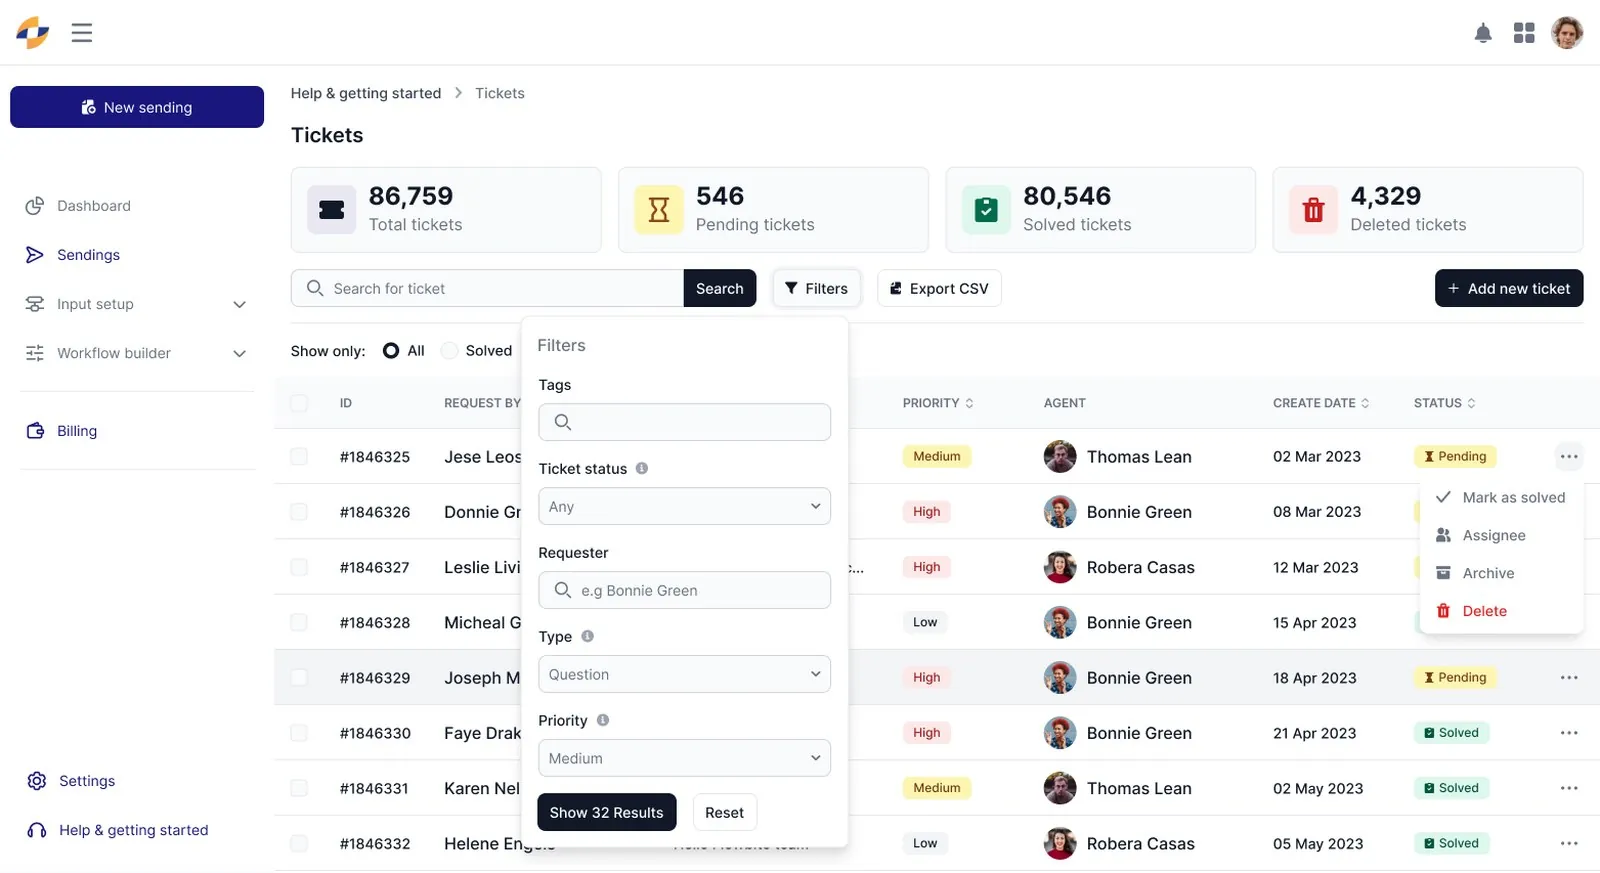Click Show 32 Results button
The width and height of the screenshot is (1600, 873).
[607, 812]
